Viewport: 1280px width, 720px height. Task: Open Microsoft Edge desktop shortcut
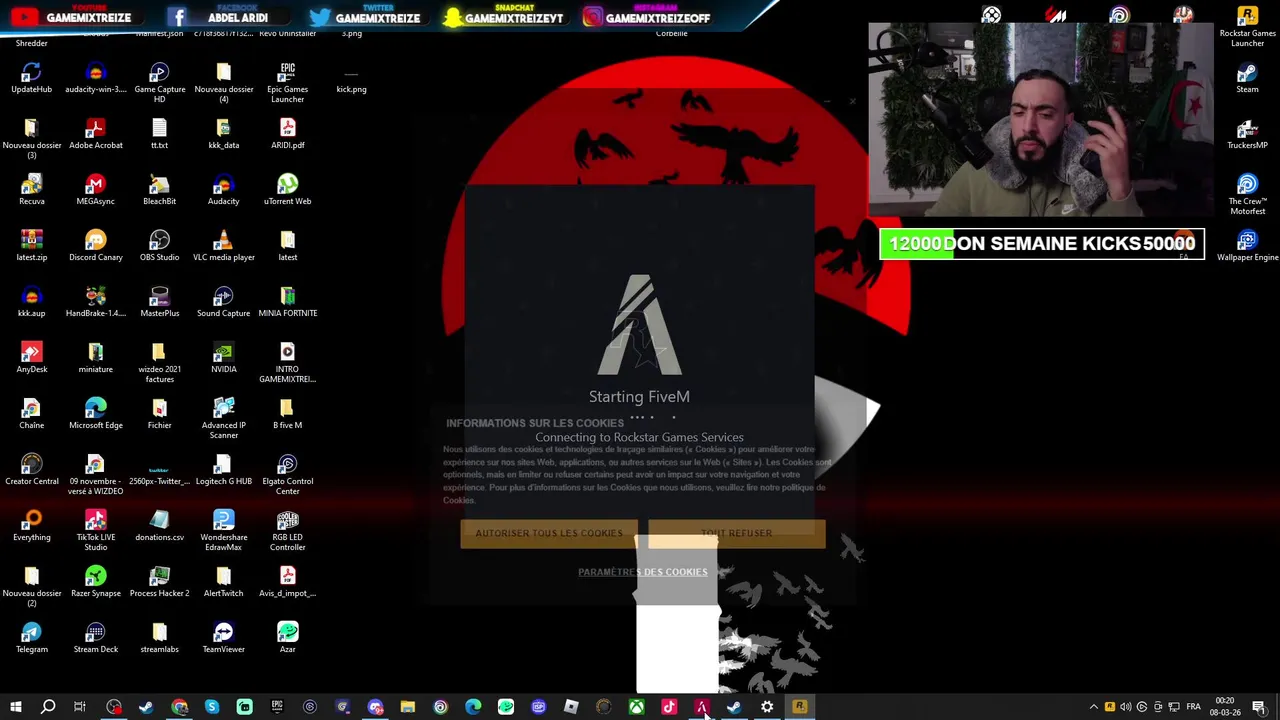click(x=95, y=415)
